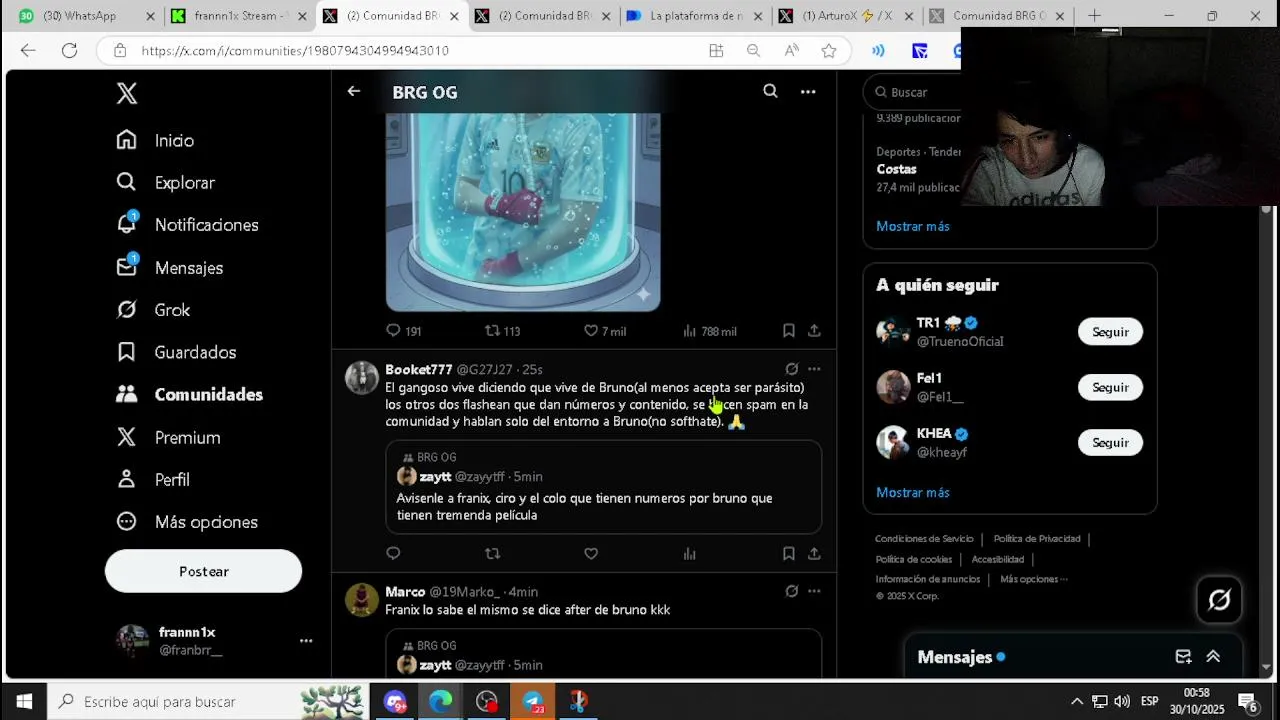Image resolution: width=1280 pixels, height=720 pixels.
Task: Follow KHEA account
Action: pos(1110,442)
